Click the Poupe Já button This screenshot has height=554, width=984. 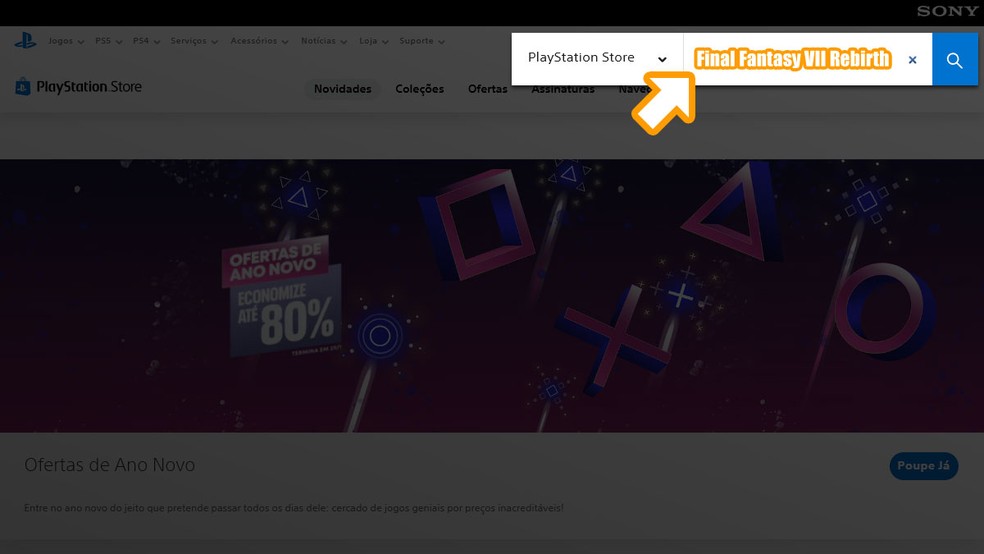point(923,466)
